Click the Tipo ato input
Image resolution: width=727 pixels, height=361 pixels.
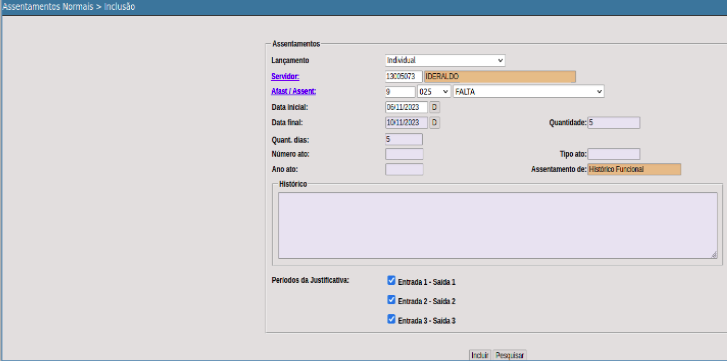click(x=614, y=154)
